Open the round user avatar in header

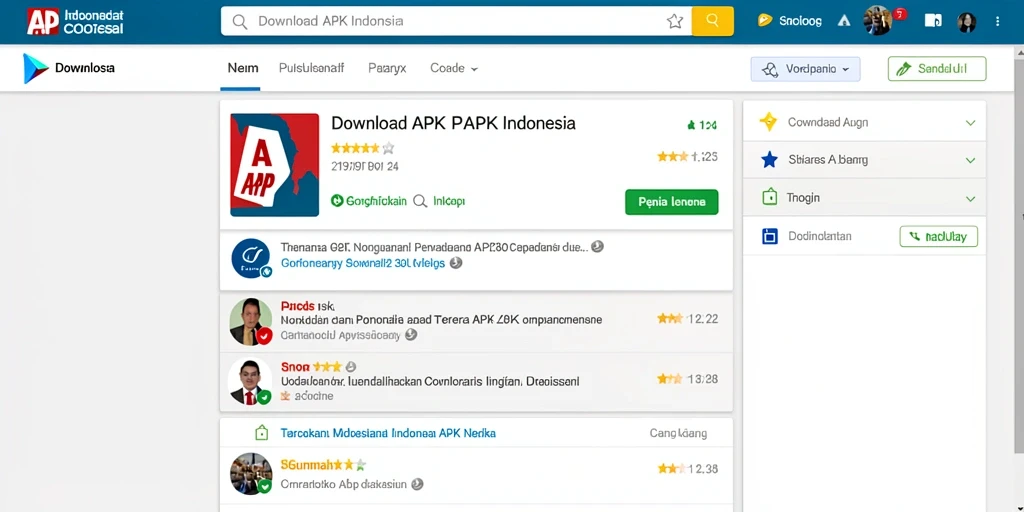click(967, 22)
